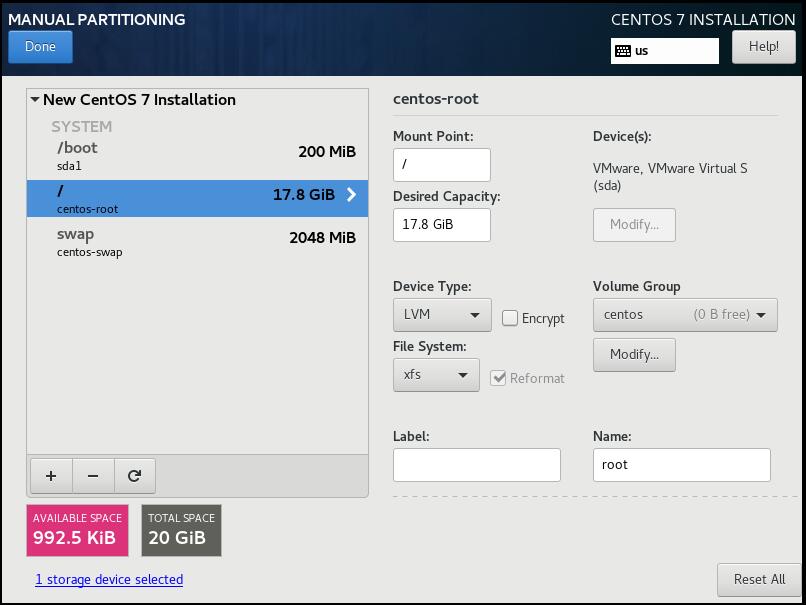The width and height of the screenshot is (806, 605).
Task: Click the Label input field
Action: pyautogui.click(x=477, y=465)
